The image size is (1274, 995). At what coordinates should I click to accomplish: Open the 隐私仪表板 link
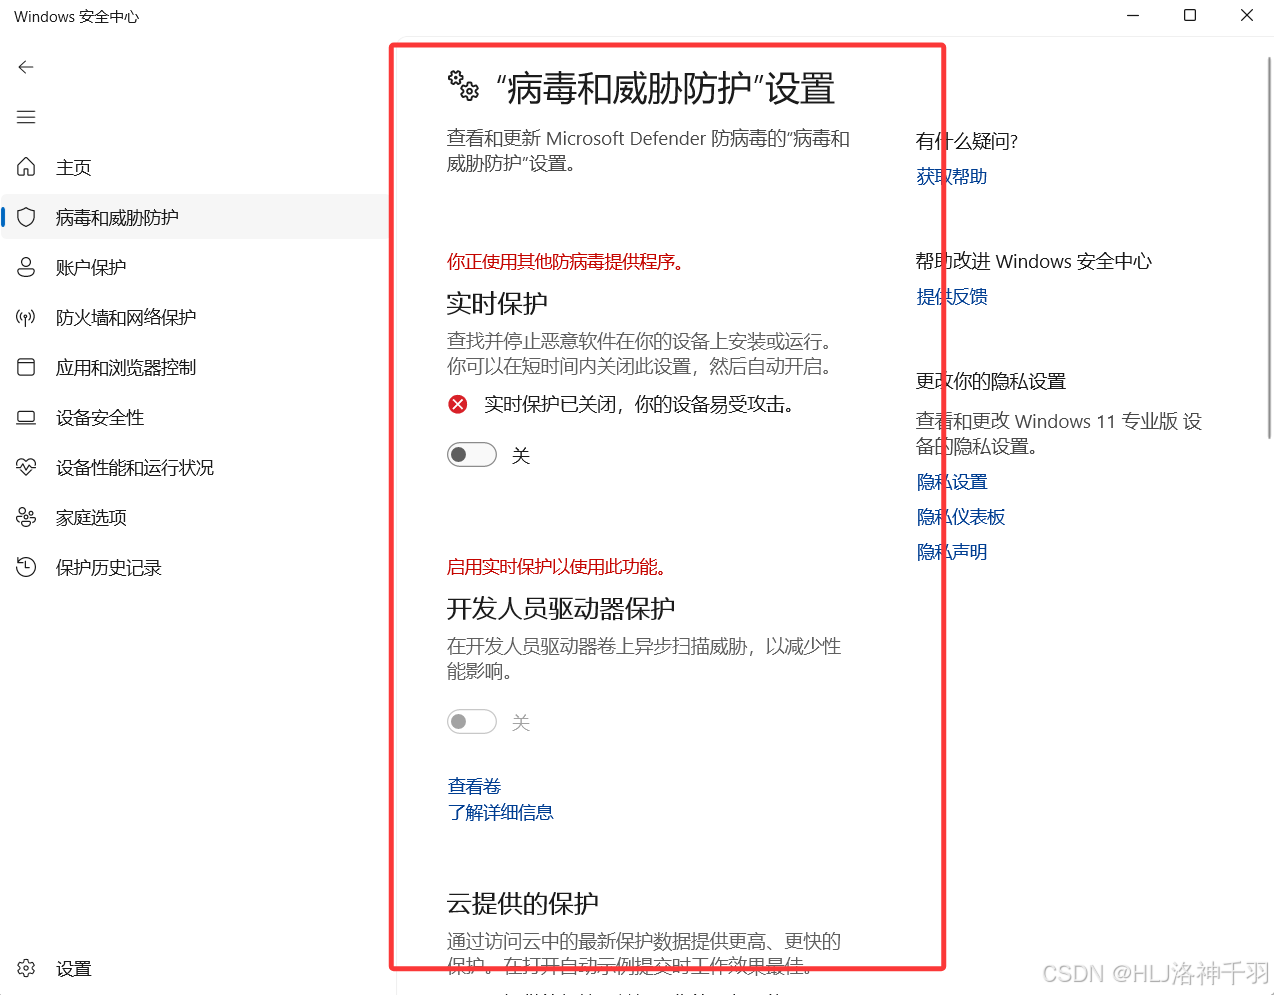tap(960, 516)
